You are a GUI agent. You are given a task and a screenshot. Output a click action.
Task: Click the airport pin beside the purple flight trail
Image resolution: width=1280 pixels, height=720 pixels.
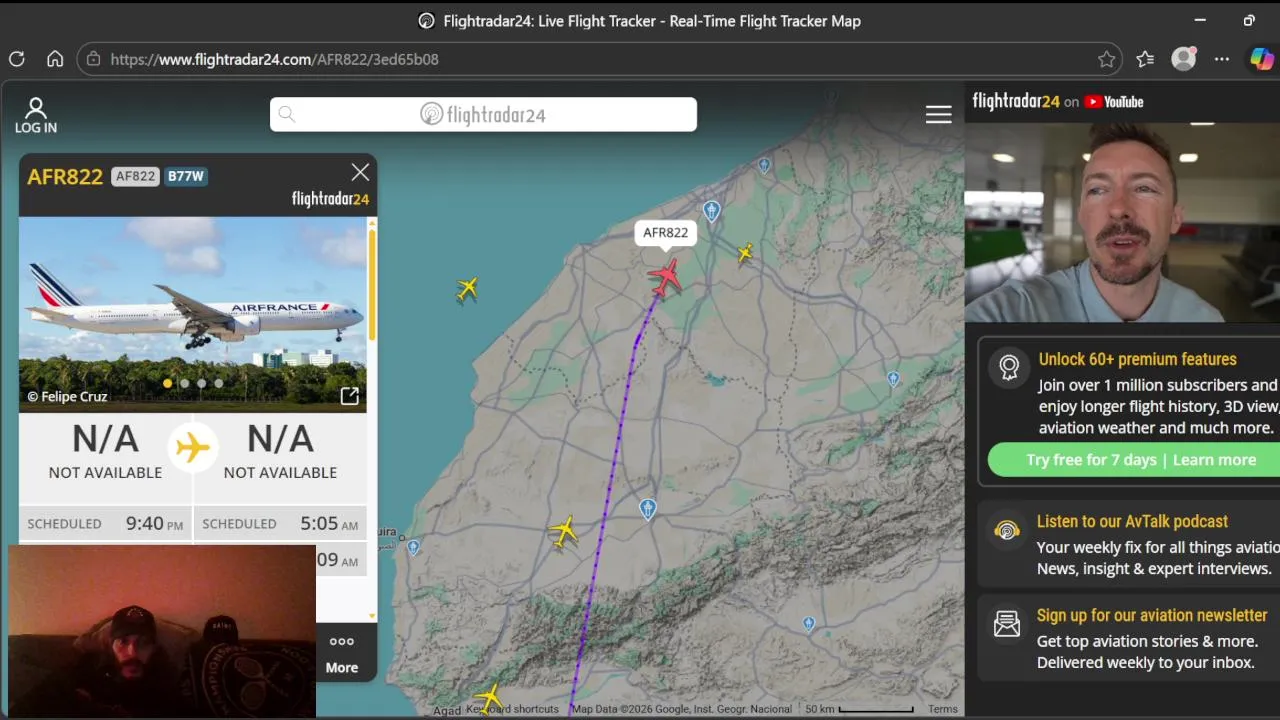pos(648,509)
